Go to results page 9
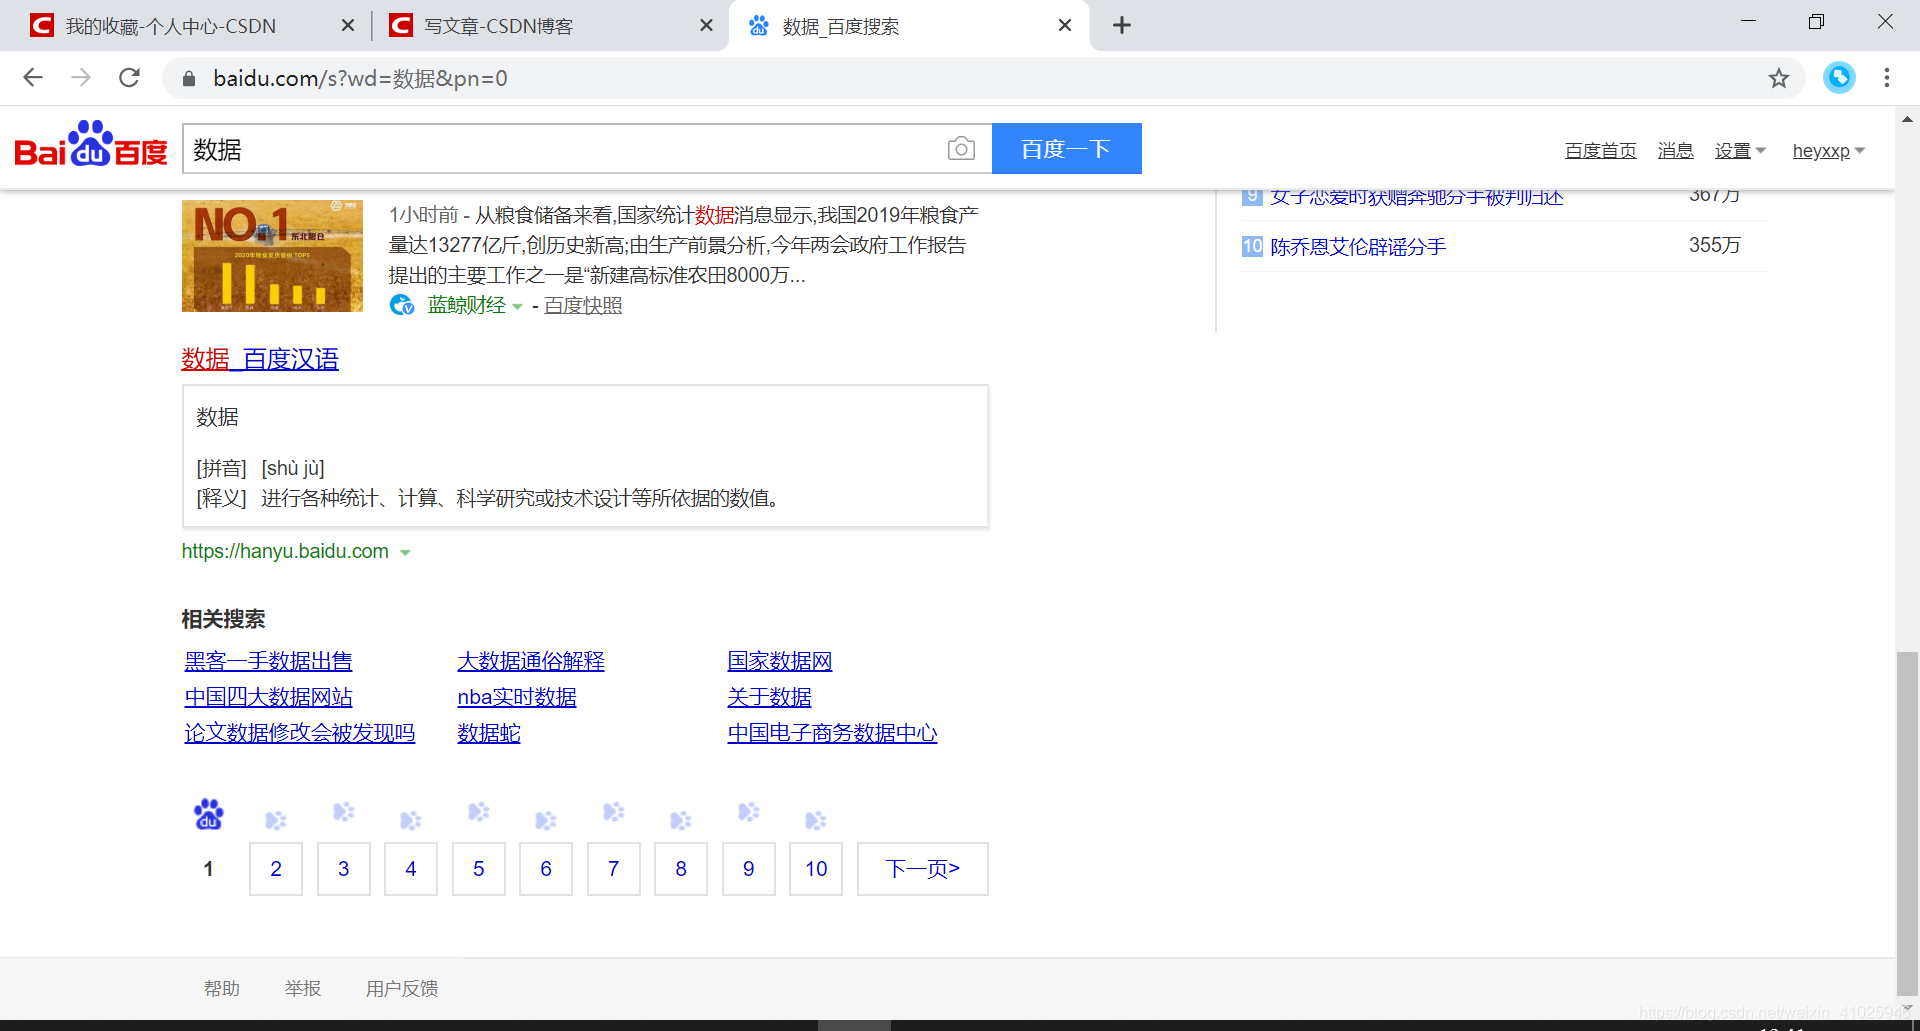Screen dimensions: 1920x1031 tap(749, 869)
